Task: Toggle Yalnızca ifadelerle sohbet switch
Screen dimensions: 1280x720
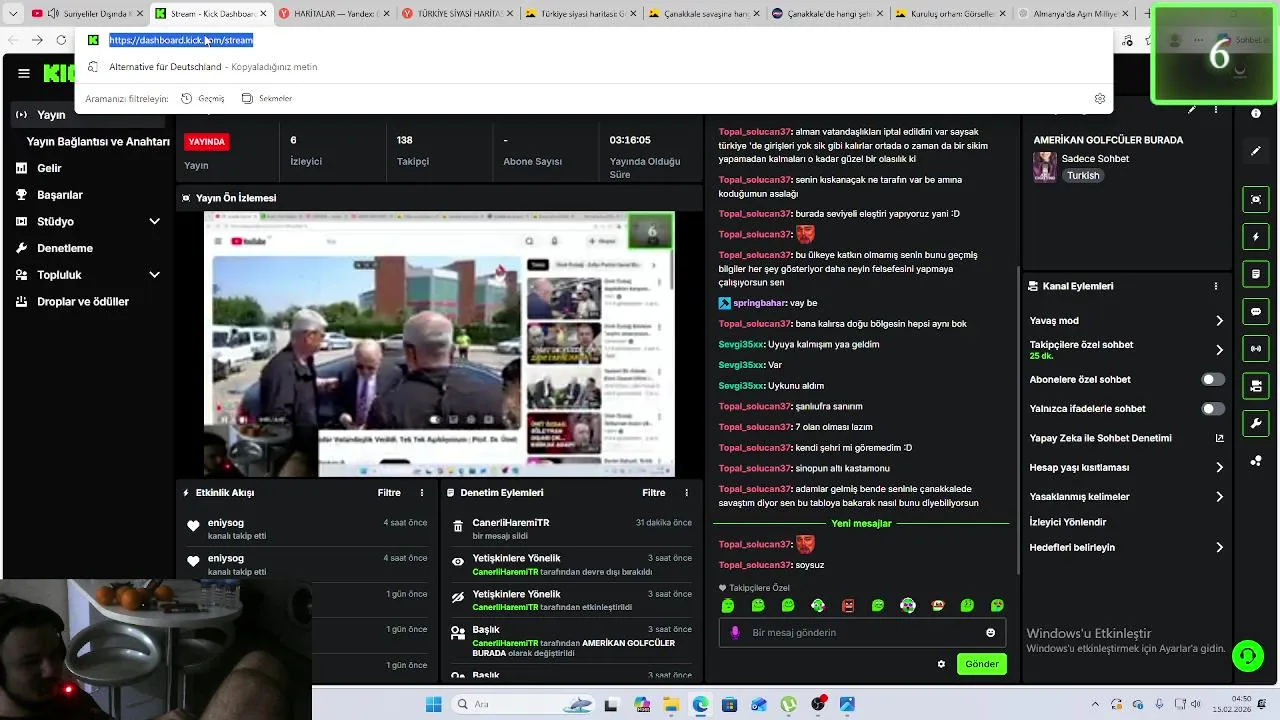Action: pos(1213,409)
